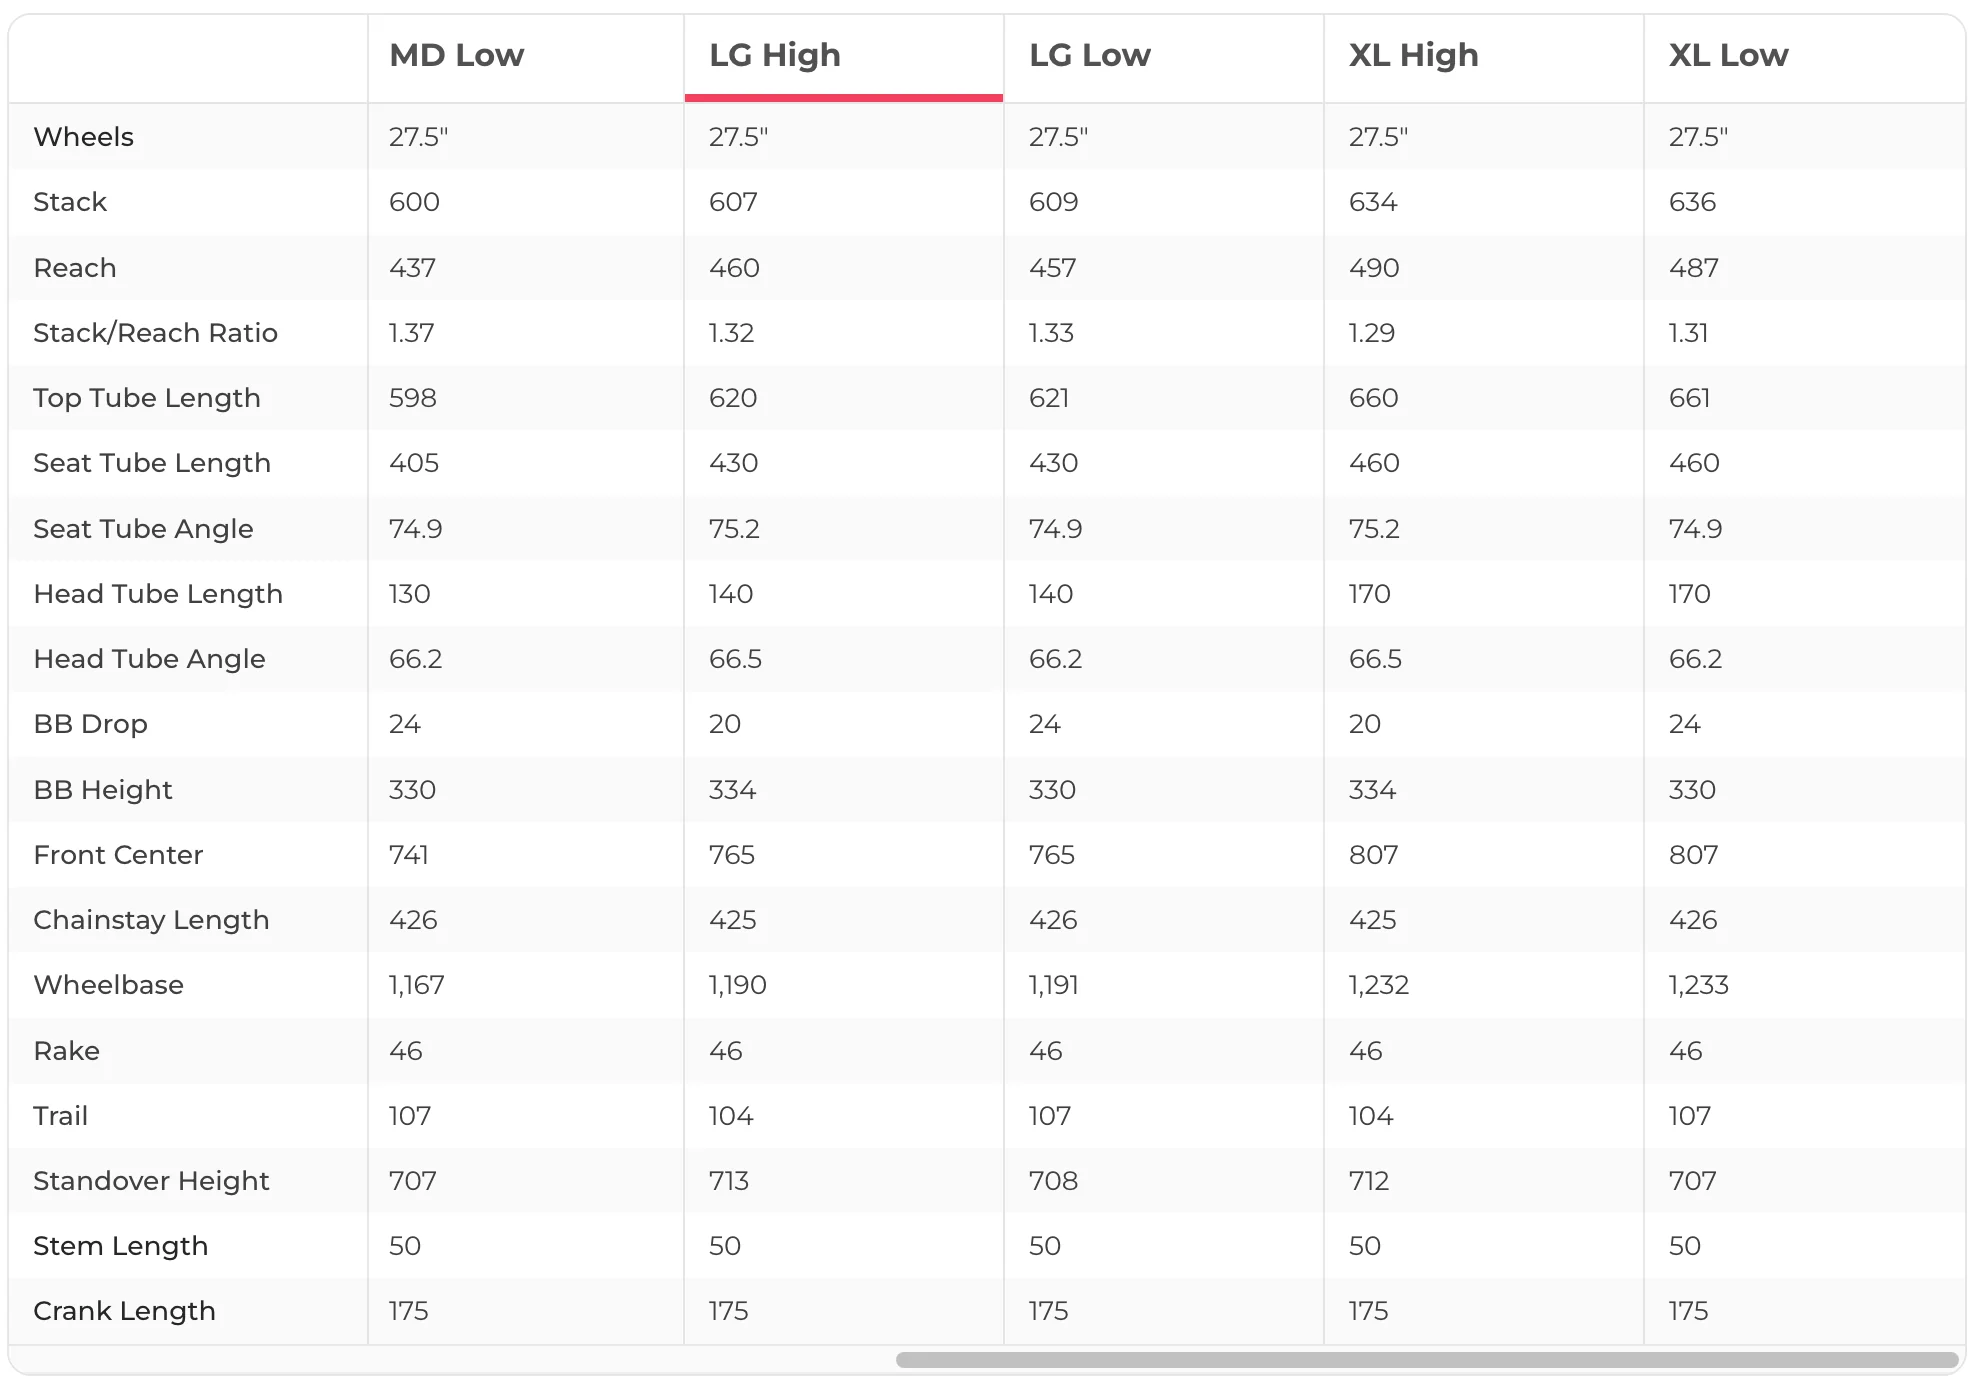
Task: Click the XL High Reach value 490
Action: click(1374, 268)
